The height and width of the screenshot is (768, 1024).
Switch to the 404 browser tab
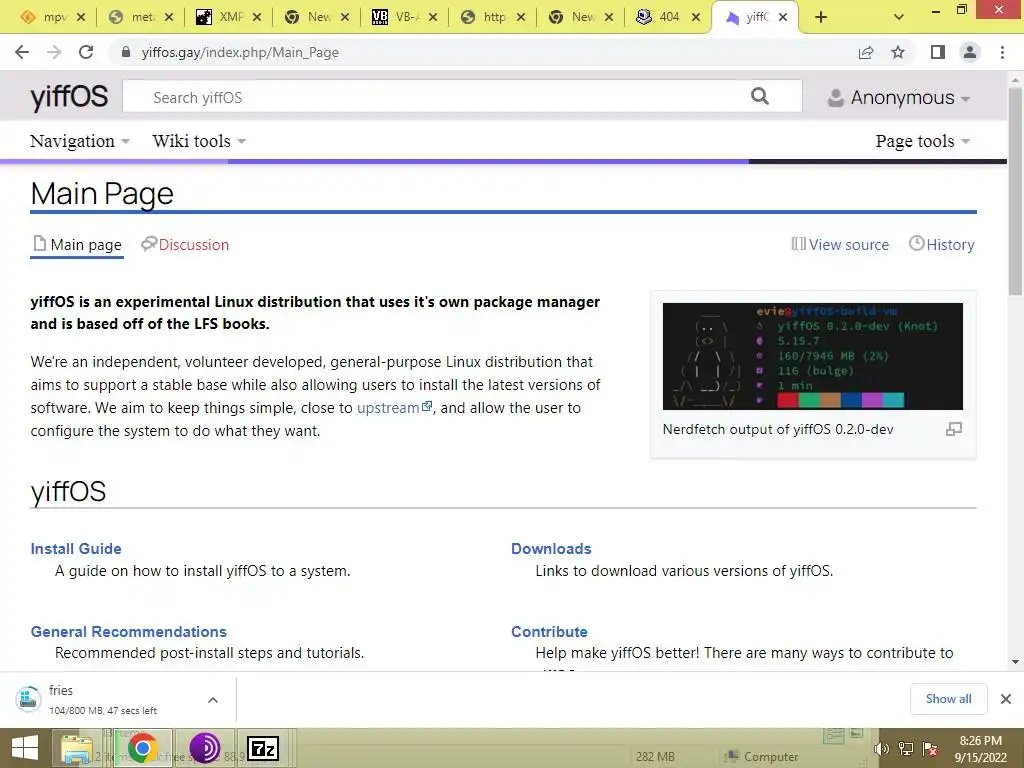click(658, 17)
